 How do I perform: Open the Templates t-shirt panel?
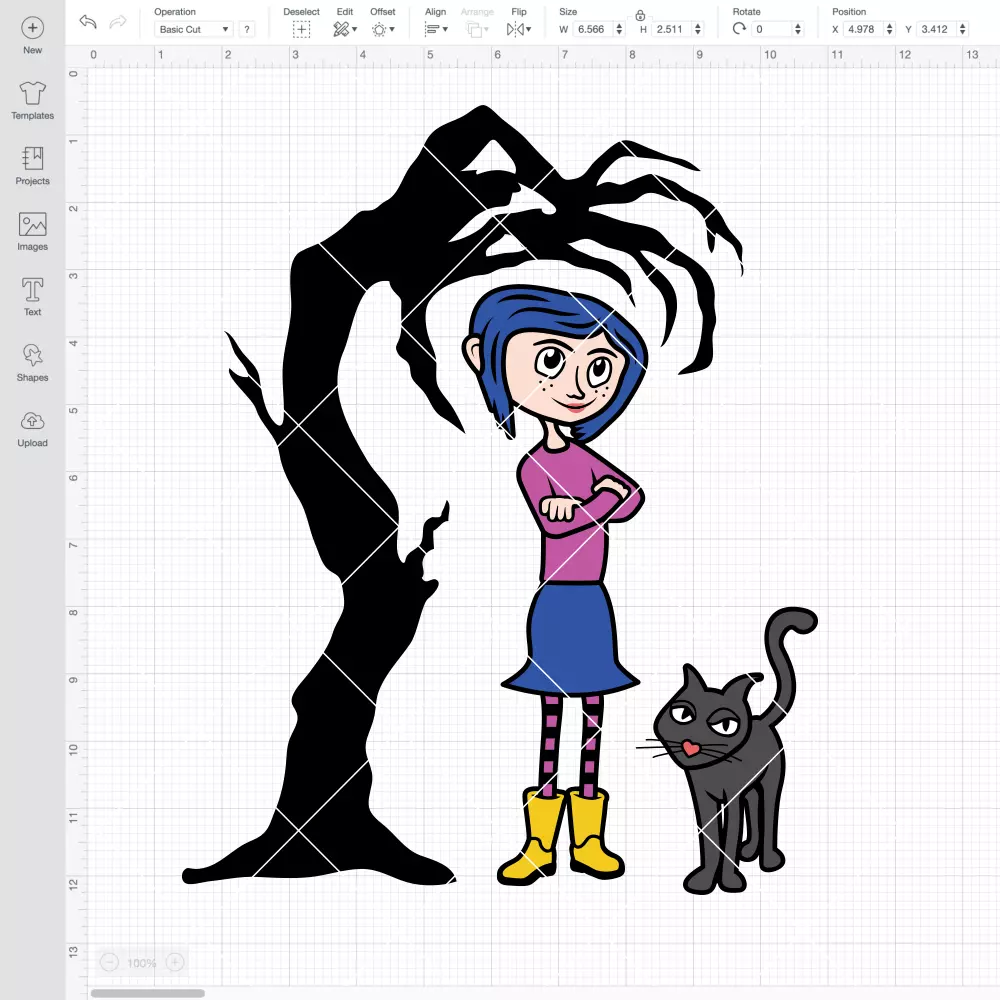[x=33, y=93]
